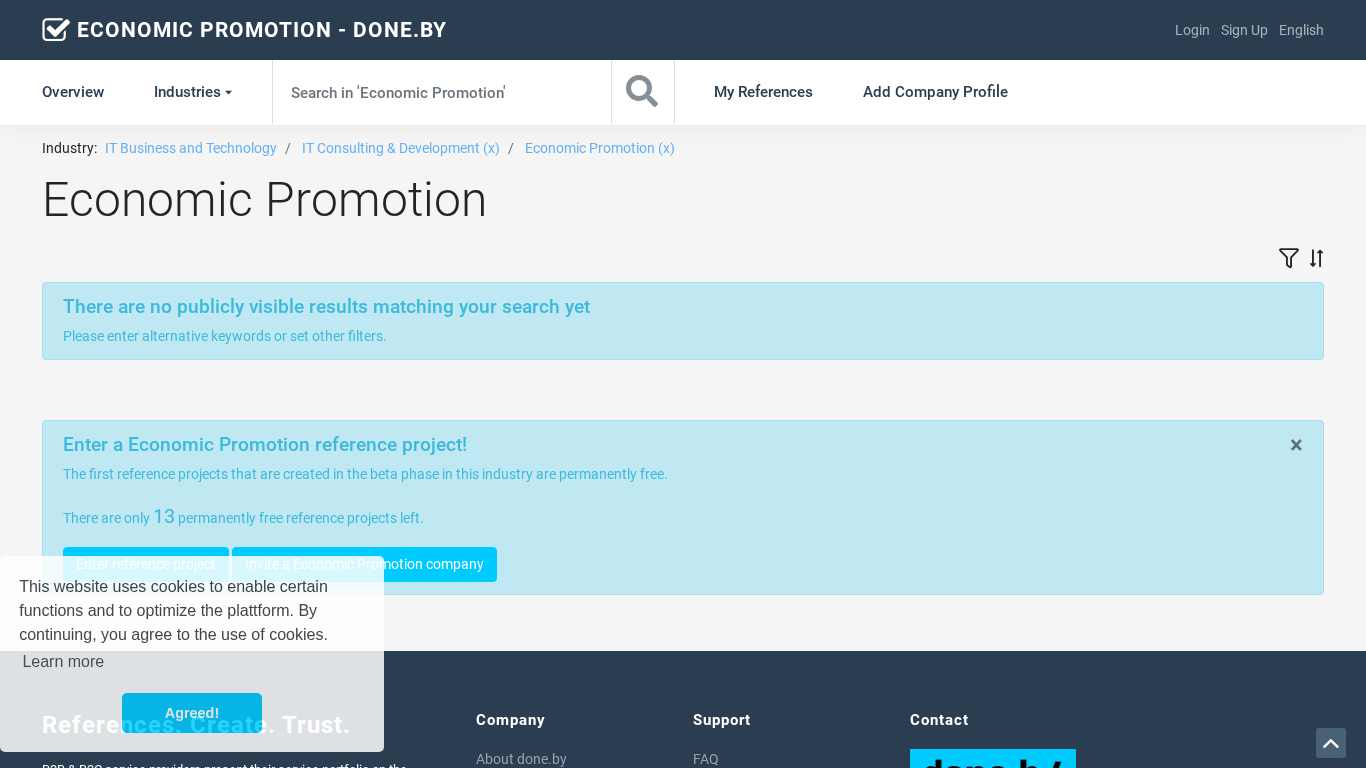Click the Enter reference project button
Image resolution: width=1366 pixels, height=768 pixels.
coord(146,564)
